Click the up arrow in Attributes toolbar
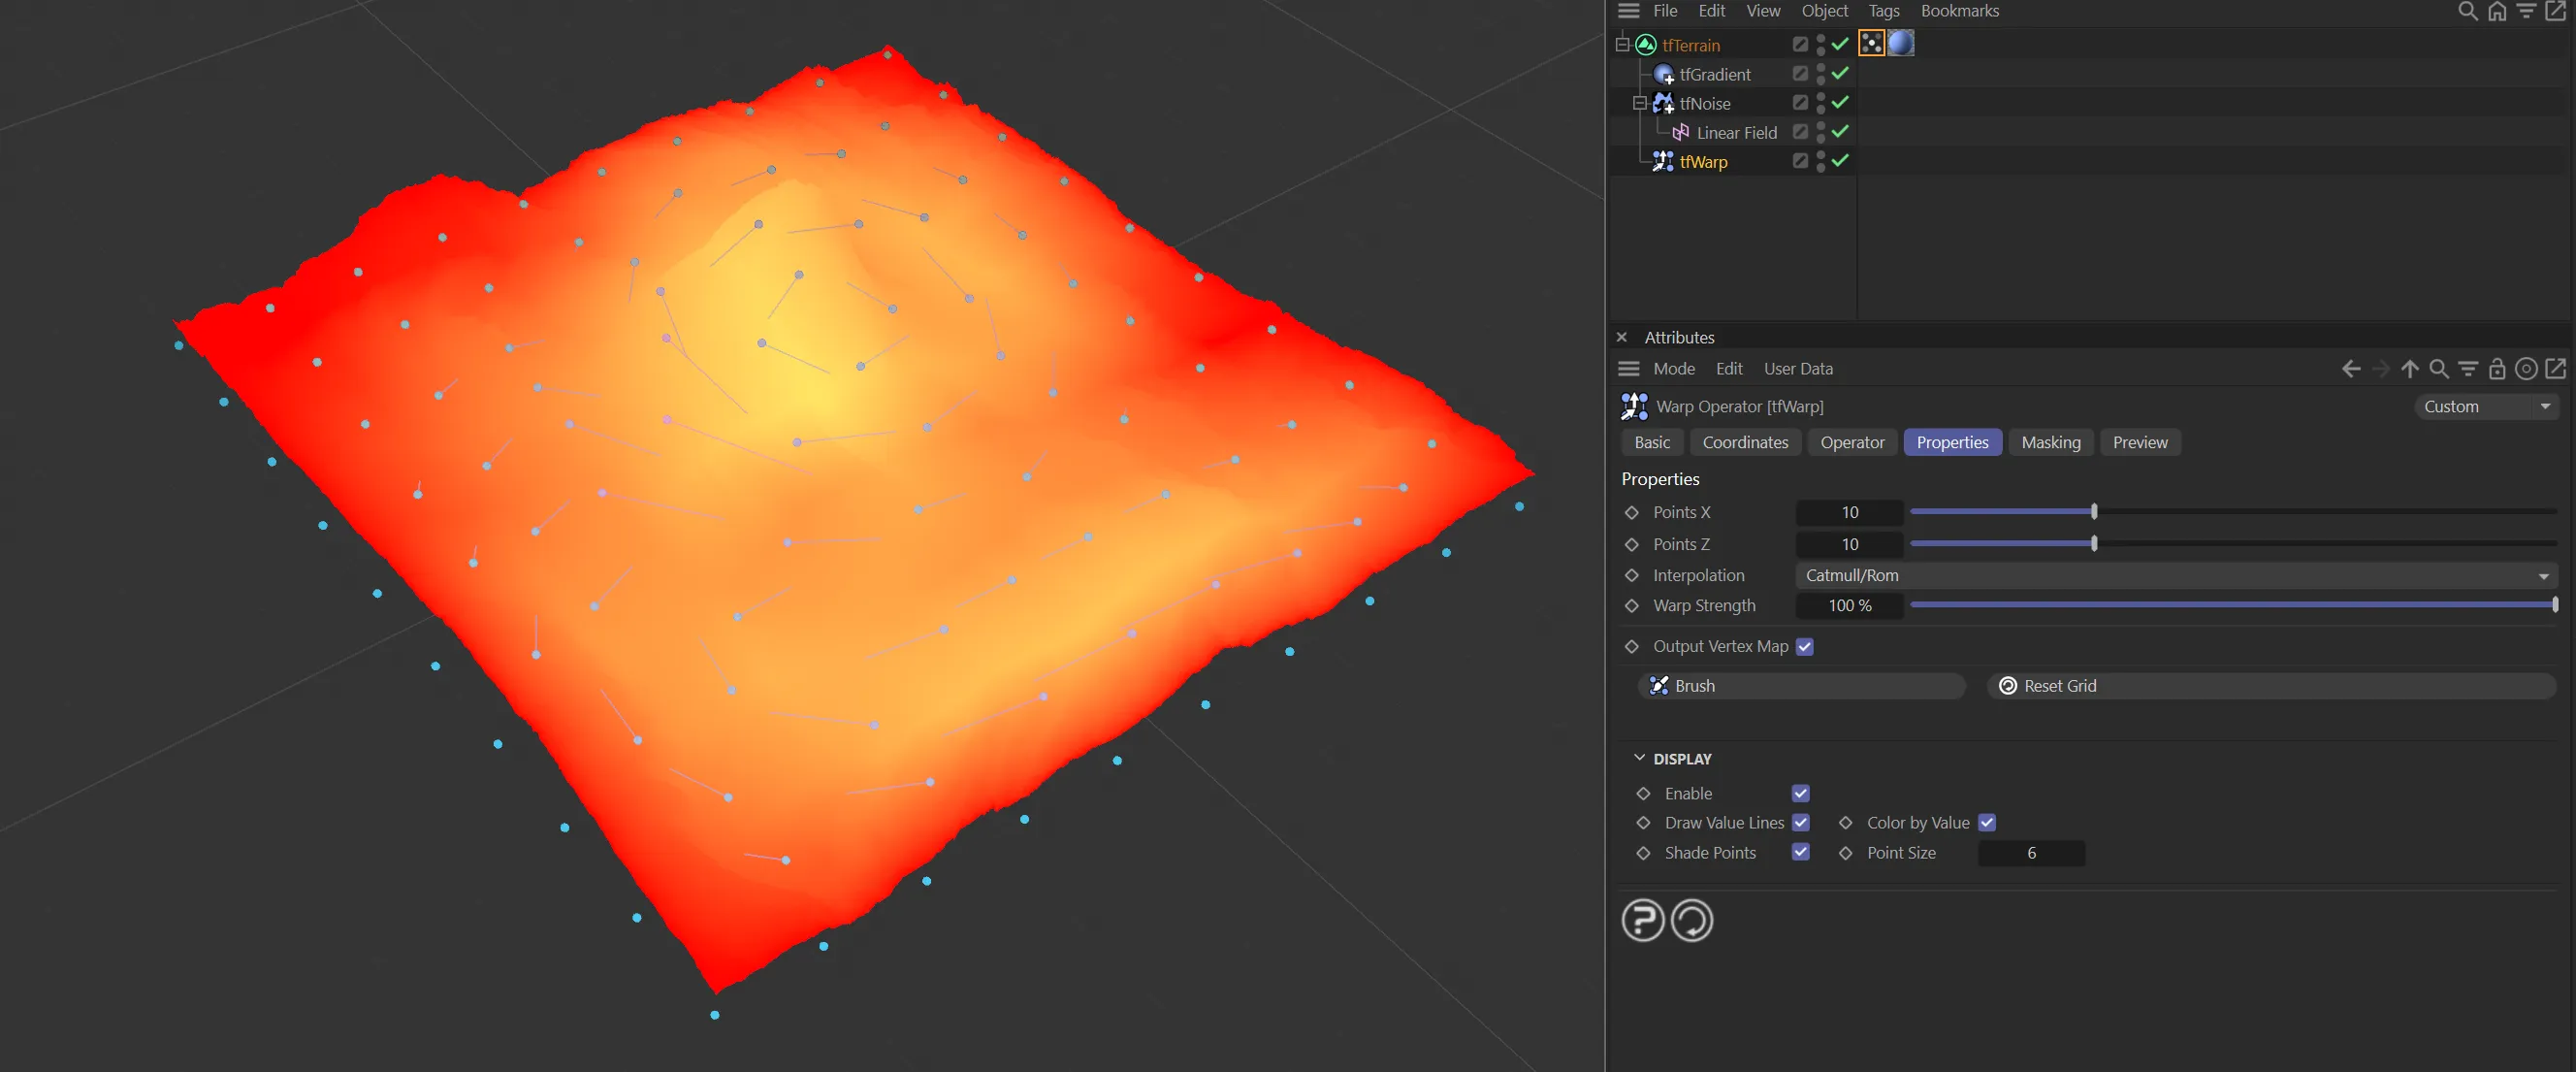 (x=2410, y=369)
